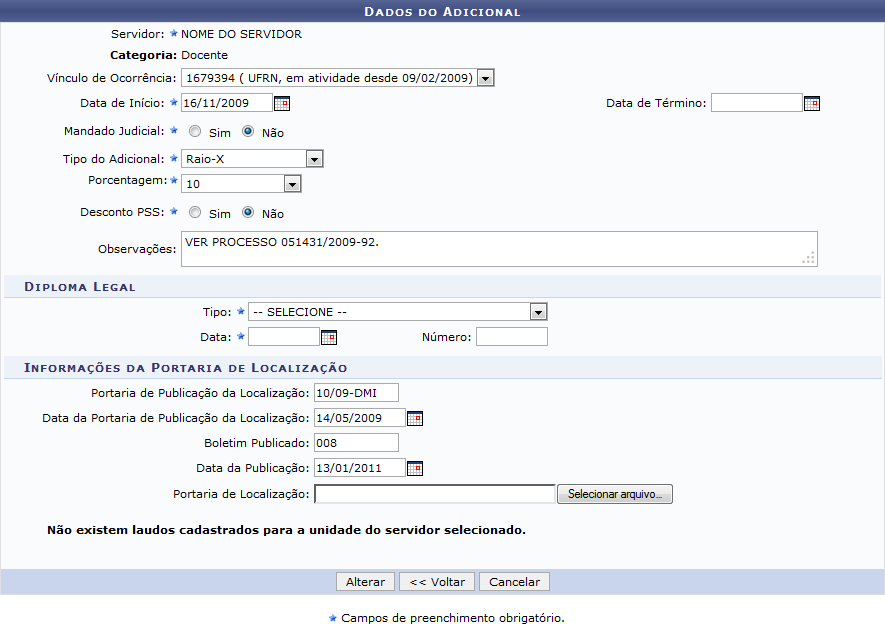The width and height of the screenshot is (885, 624).
Task: Open calendar picker for Data de Início
Action: coord(282,103)
